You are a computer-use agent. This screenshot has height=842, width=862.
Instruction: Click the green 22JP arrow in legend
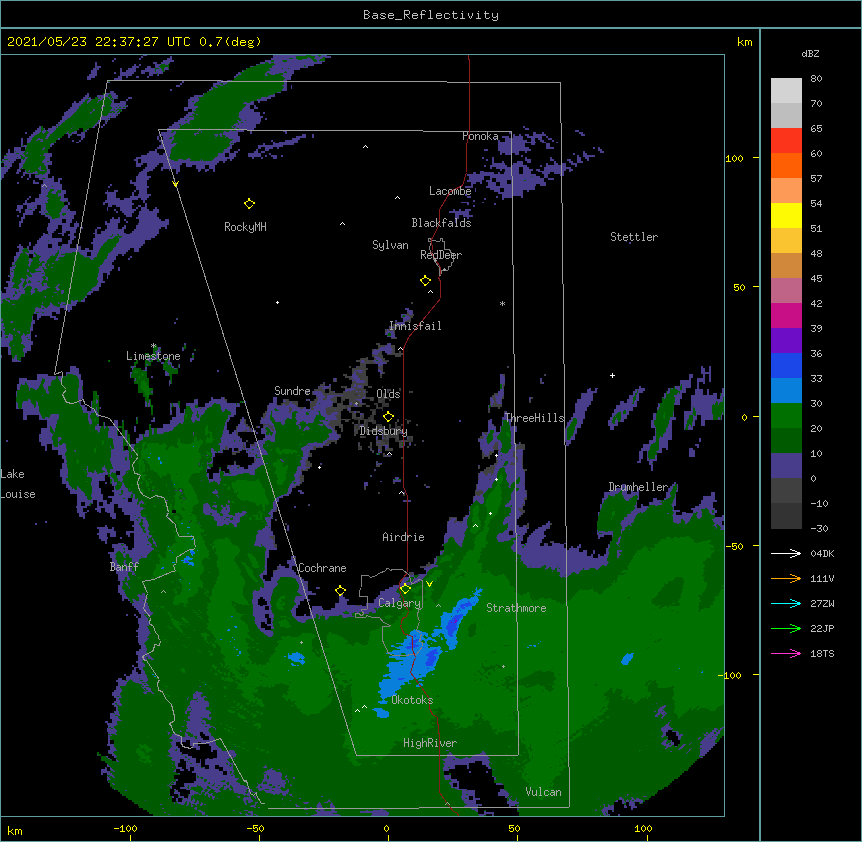[x=786, y=628]
